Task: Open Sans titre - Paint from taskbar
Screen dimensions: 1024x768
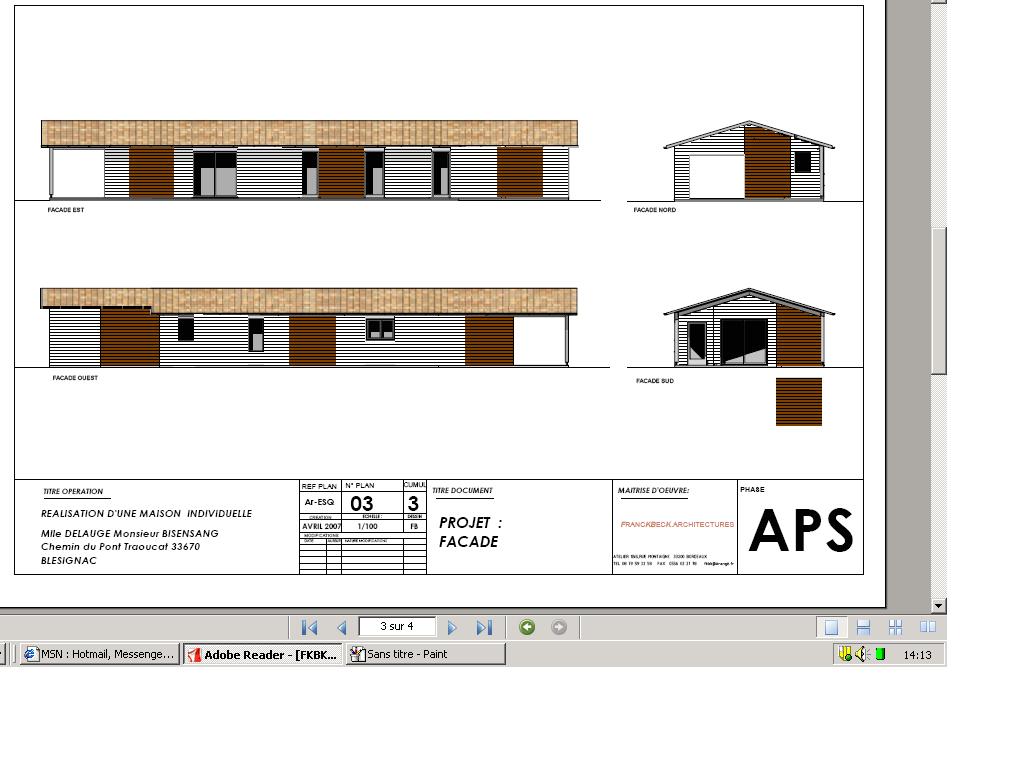Action: [425, 654]
